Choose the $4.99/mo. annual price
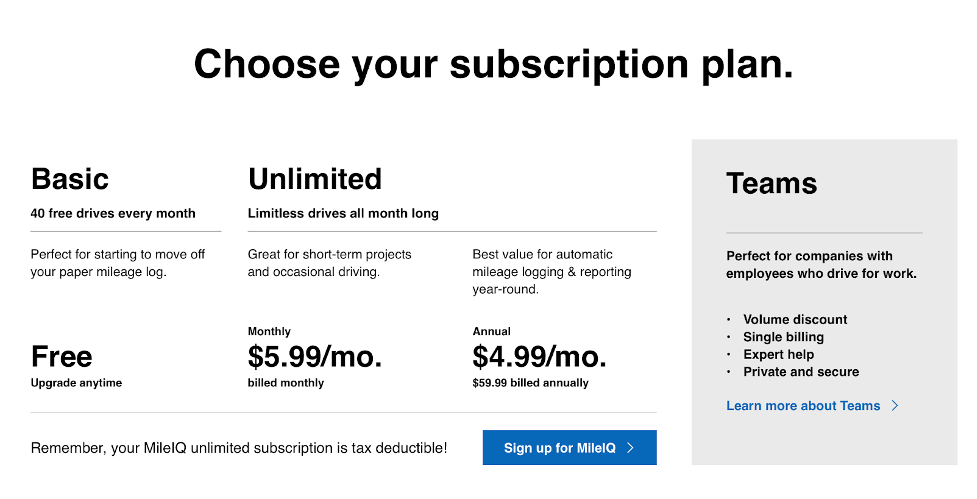The height and width of the screenshot is (499, 977). [x=539, y=356]
